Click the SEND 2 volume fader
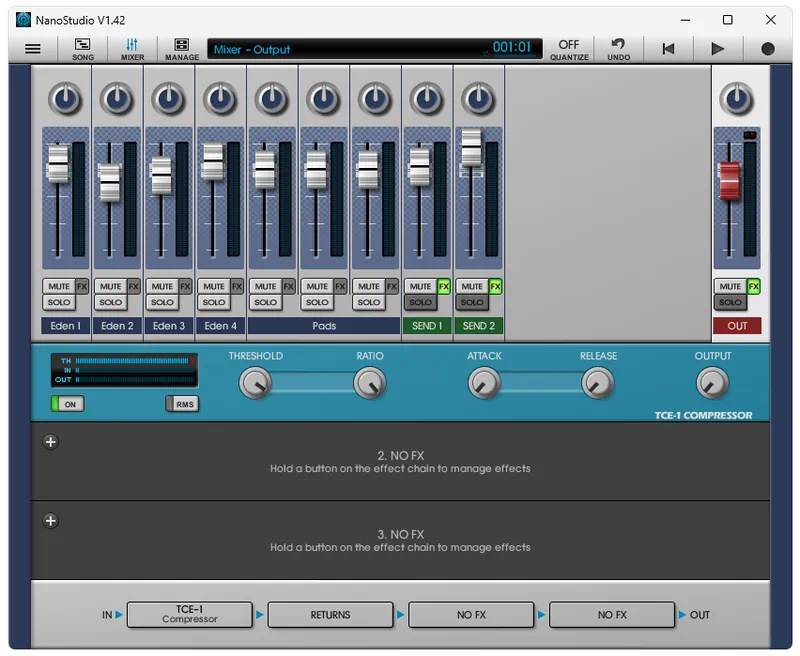 coord(471,148)
